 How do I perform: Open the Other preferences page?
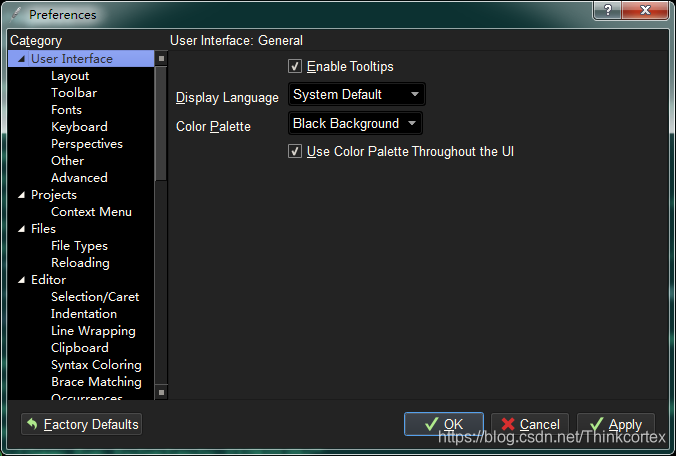[x=67, y=161]
